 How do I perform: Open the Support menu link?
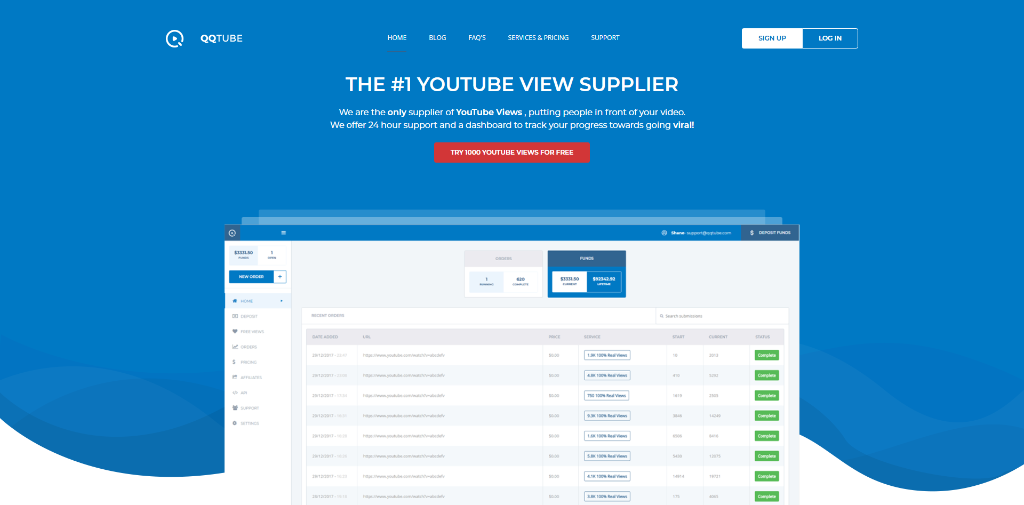605,38
